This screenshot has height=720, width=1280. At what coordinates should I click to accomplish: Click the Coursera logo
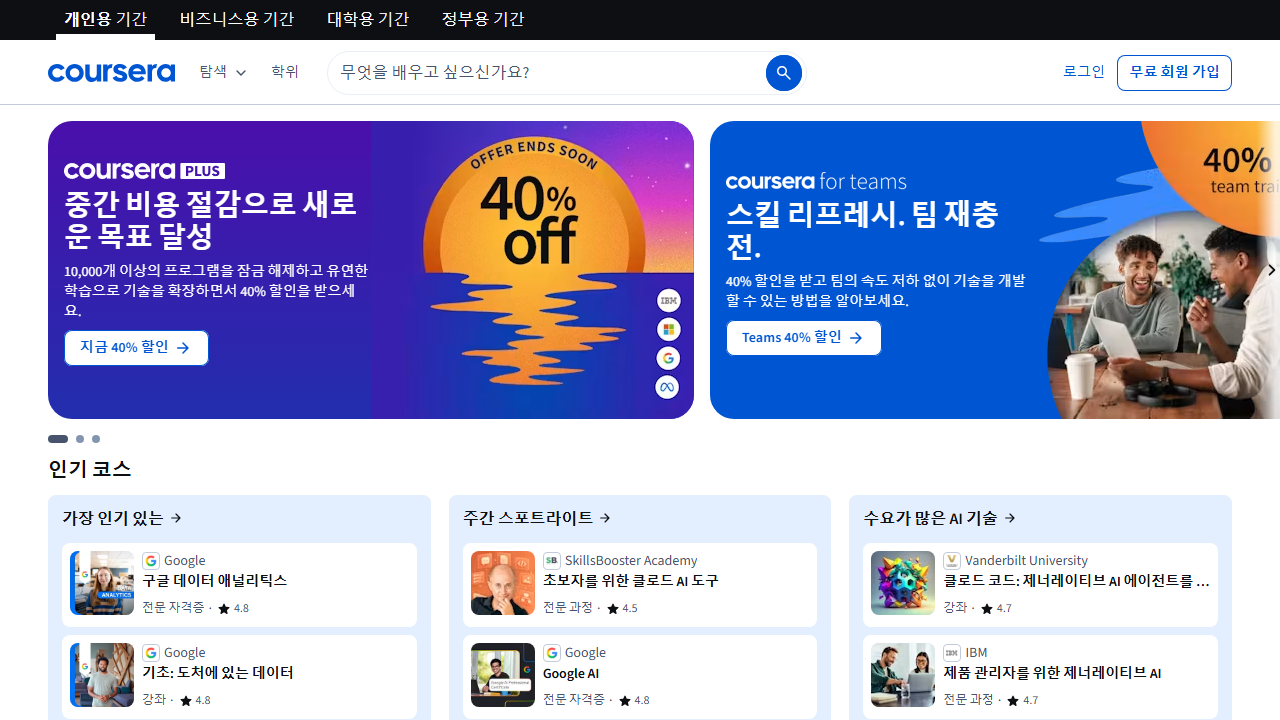click(x=111, y=73)
